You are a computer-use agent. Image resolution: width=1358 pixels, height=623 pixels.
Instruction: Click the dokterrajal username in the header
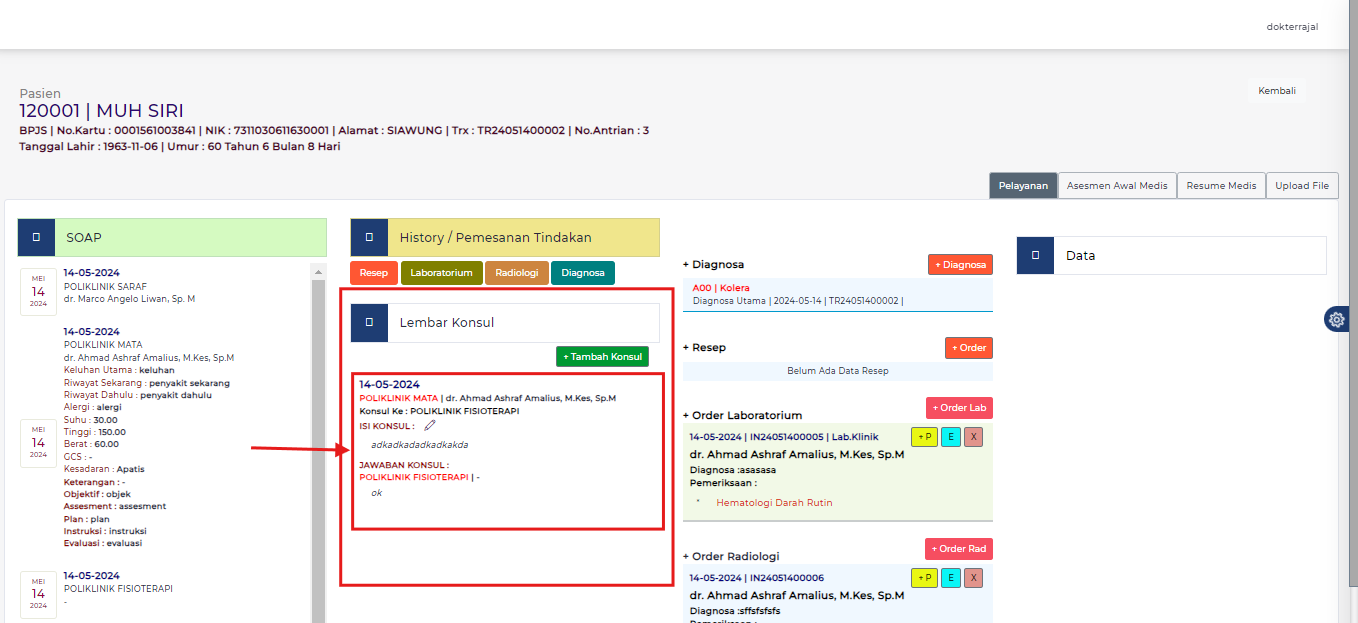[1291, 27]
